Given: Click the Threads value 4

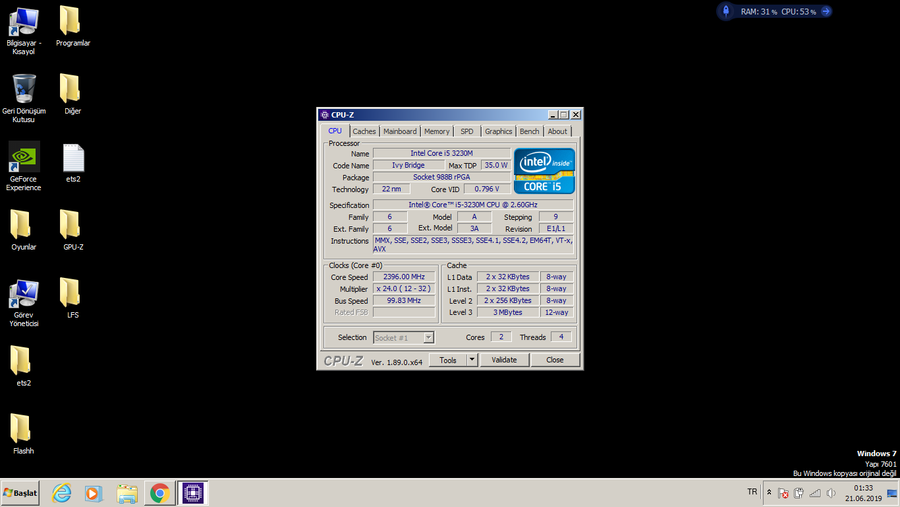Looking at the screenshot, I should pyautogui.click(x=561, y=337).
